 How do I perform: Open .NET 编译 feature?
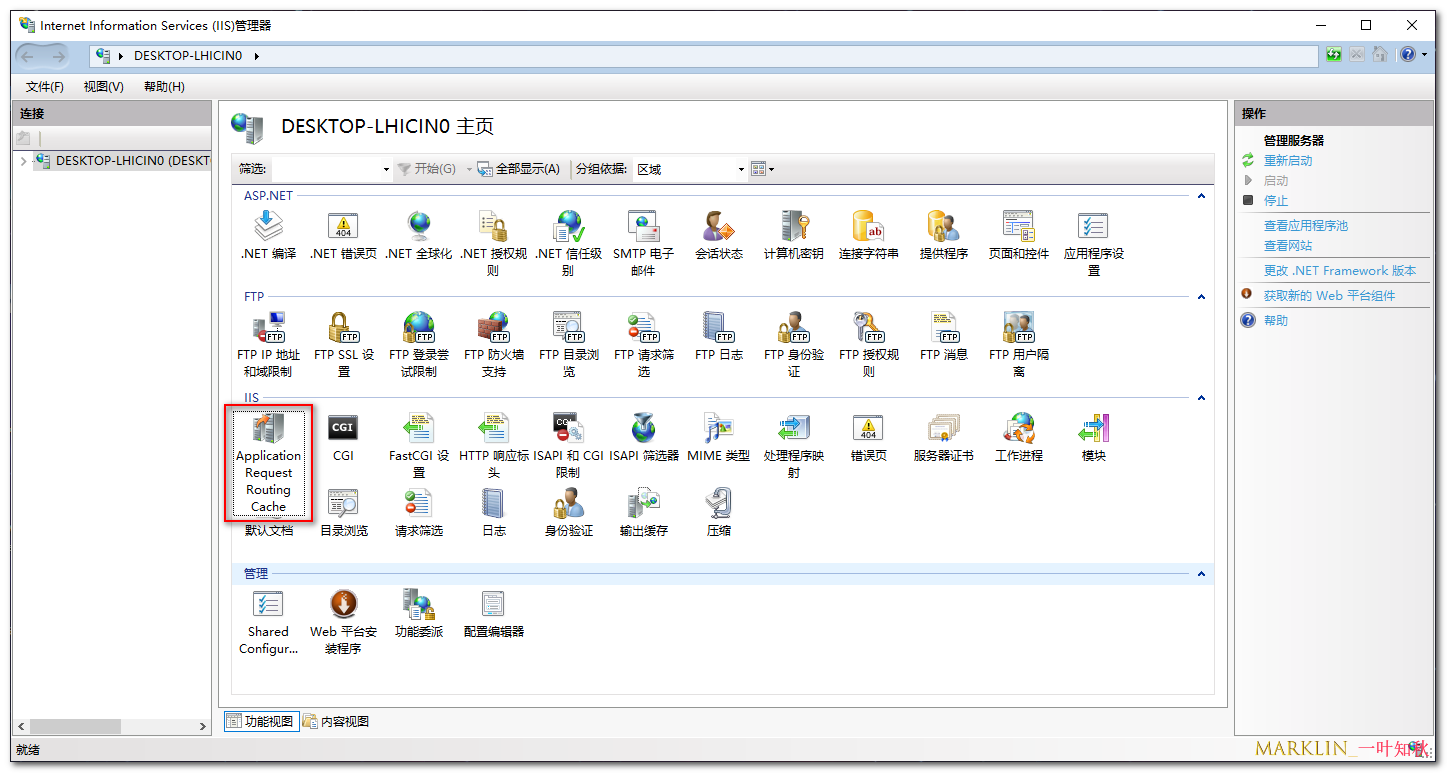tap(268, 236)
